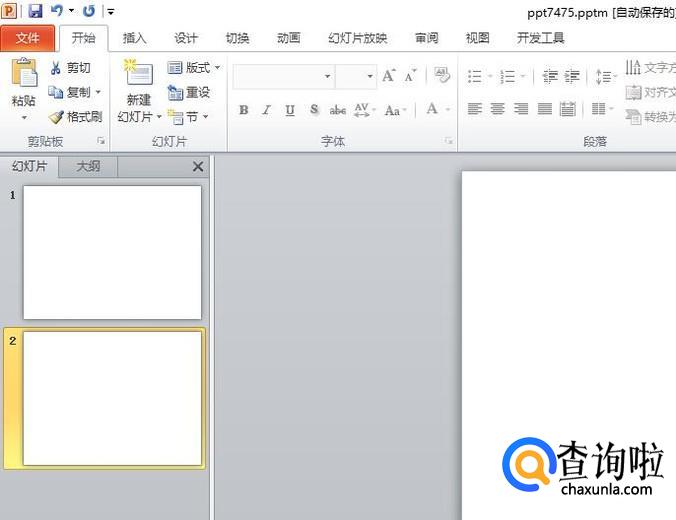Open the font name dropdown
The image size is (676, 520).
click(x=327, y=77)
